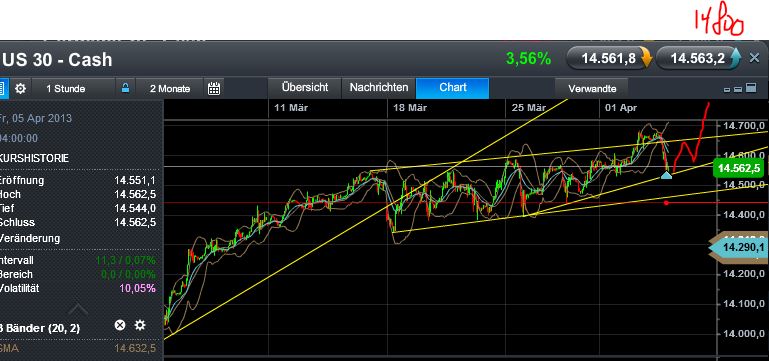Click the Eröffnung value 14.551,1
The height and width of the screenshot is (361, 769).
[135, 180]
